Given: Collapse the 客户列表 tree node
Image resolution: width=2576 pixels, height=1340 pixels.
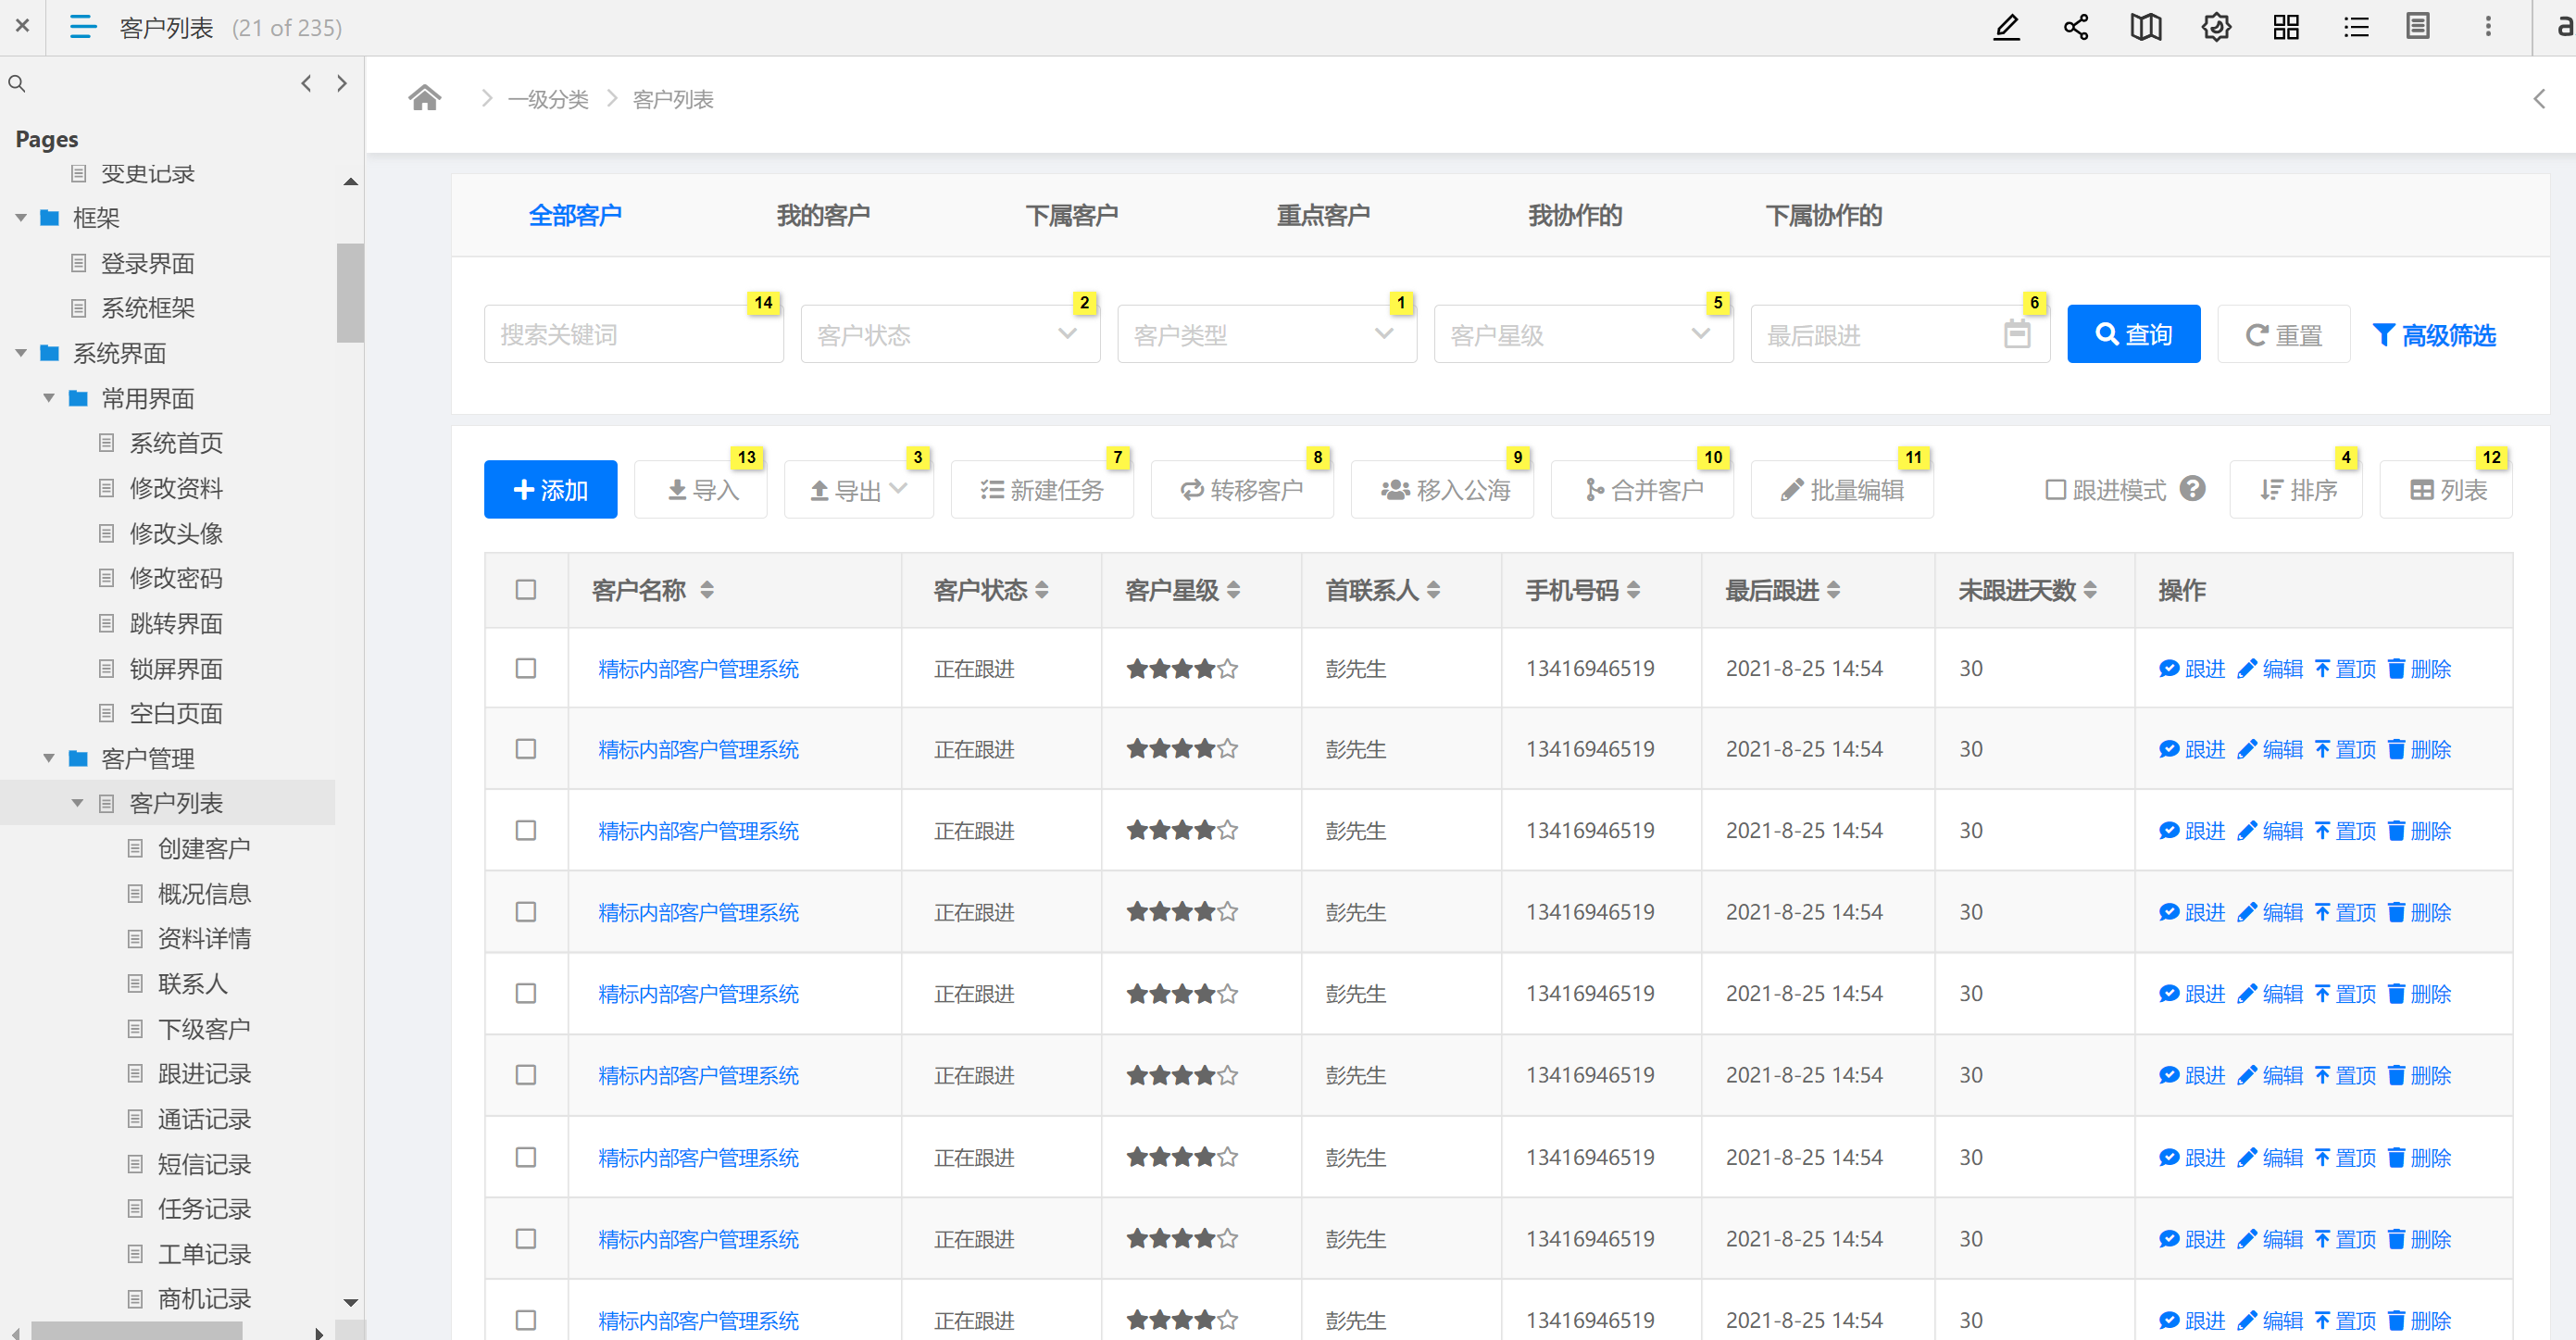Looking at the screenshot, I should click(77, 803).
